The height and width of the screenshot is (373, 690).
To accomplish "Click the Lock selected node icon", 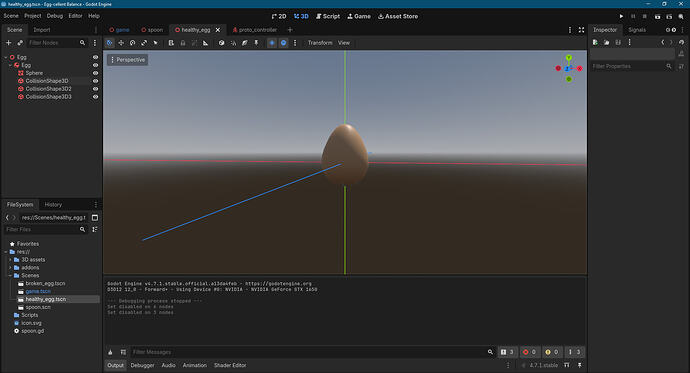I will click(x=183, y=43).
